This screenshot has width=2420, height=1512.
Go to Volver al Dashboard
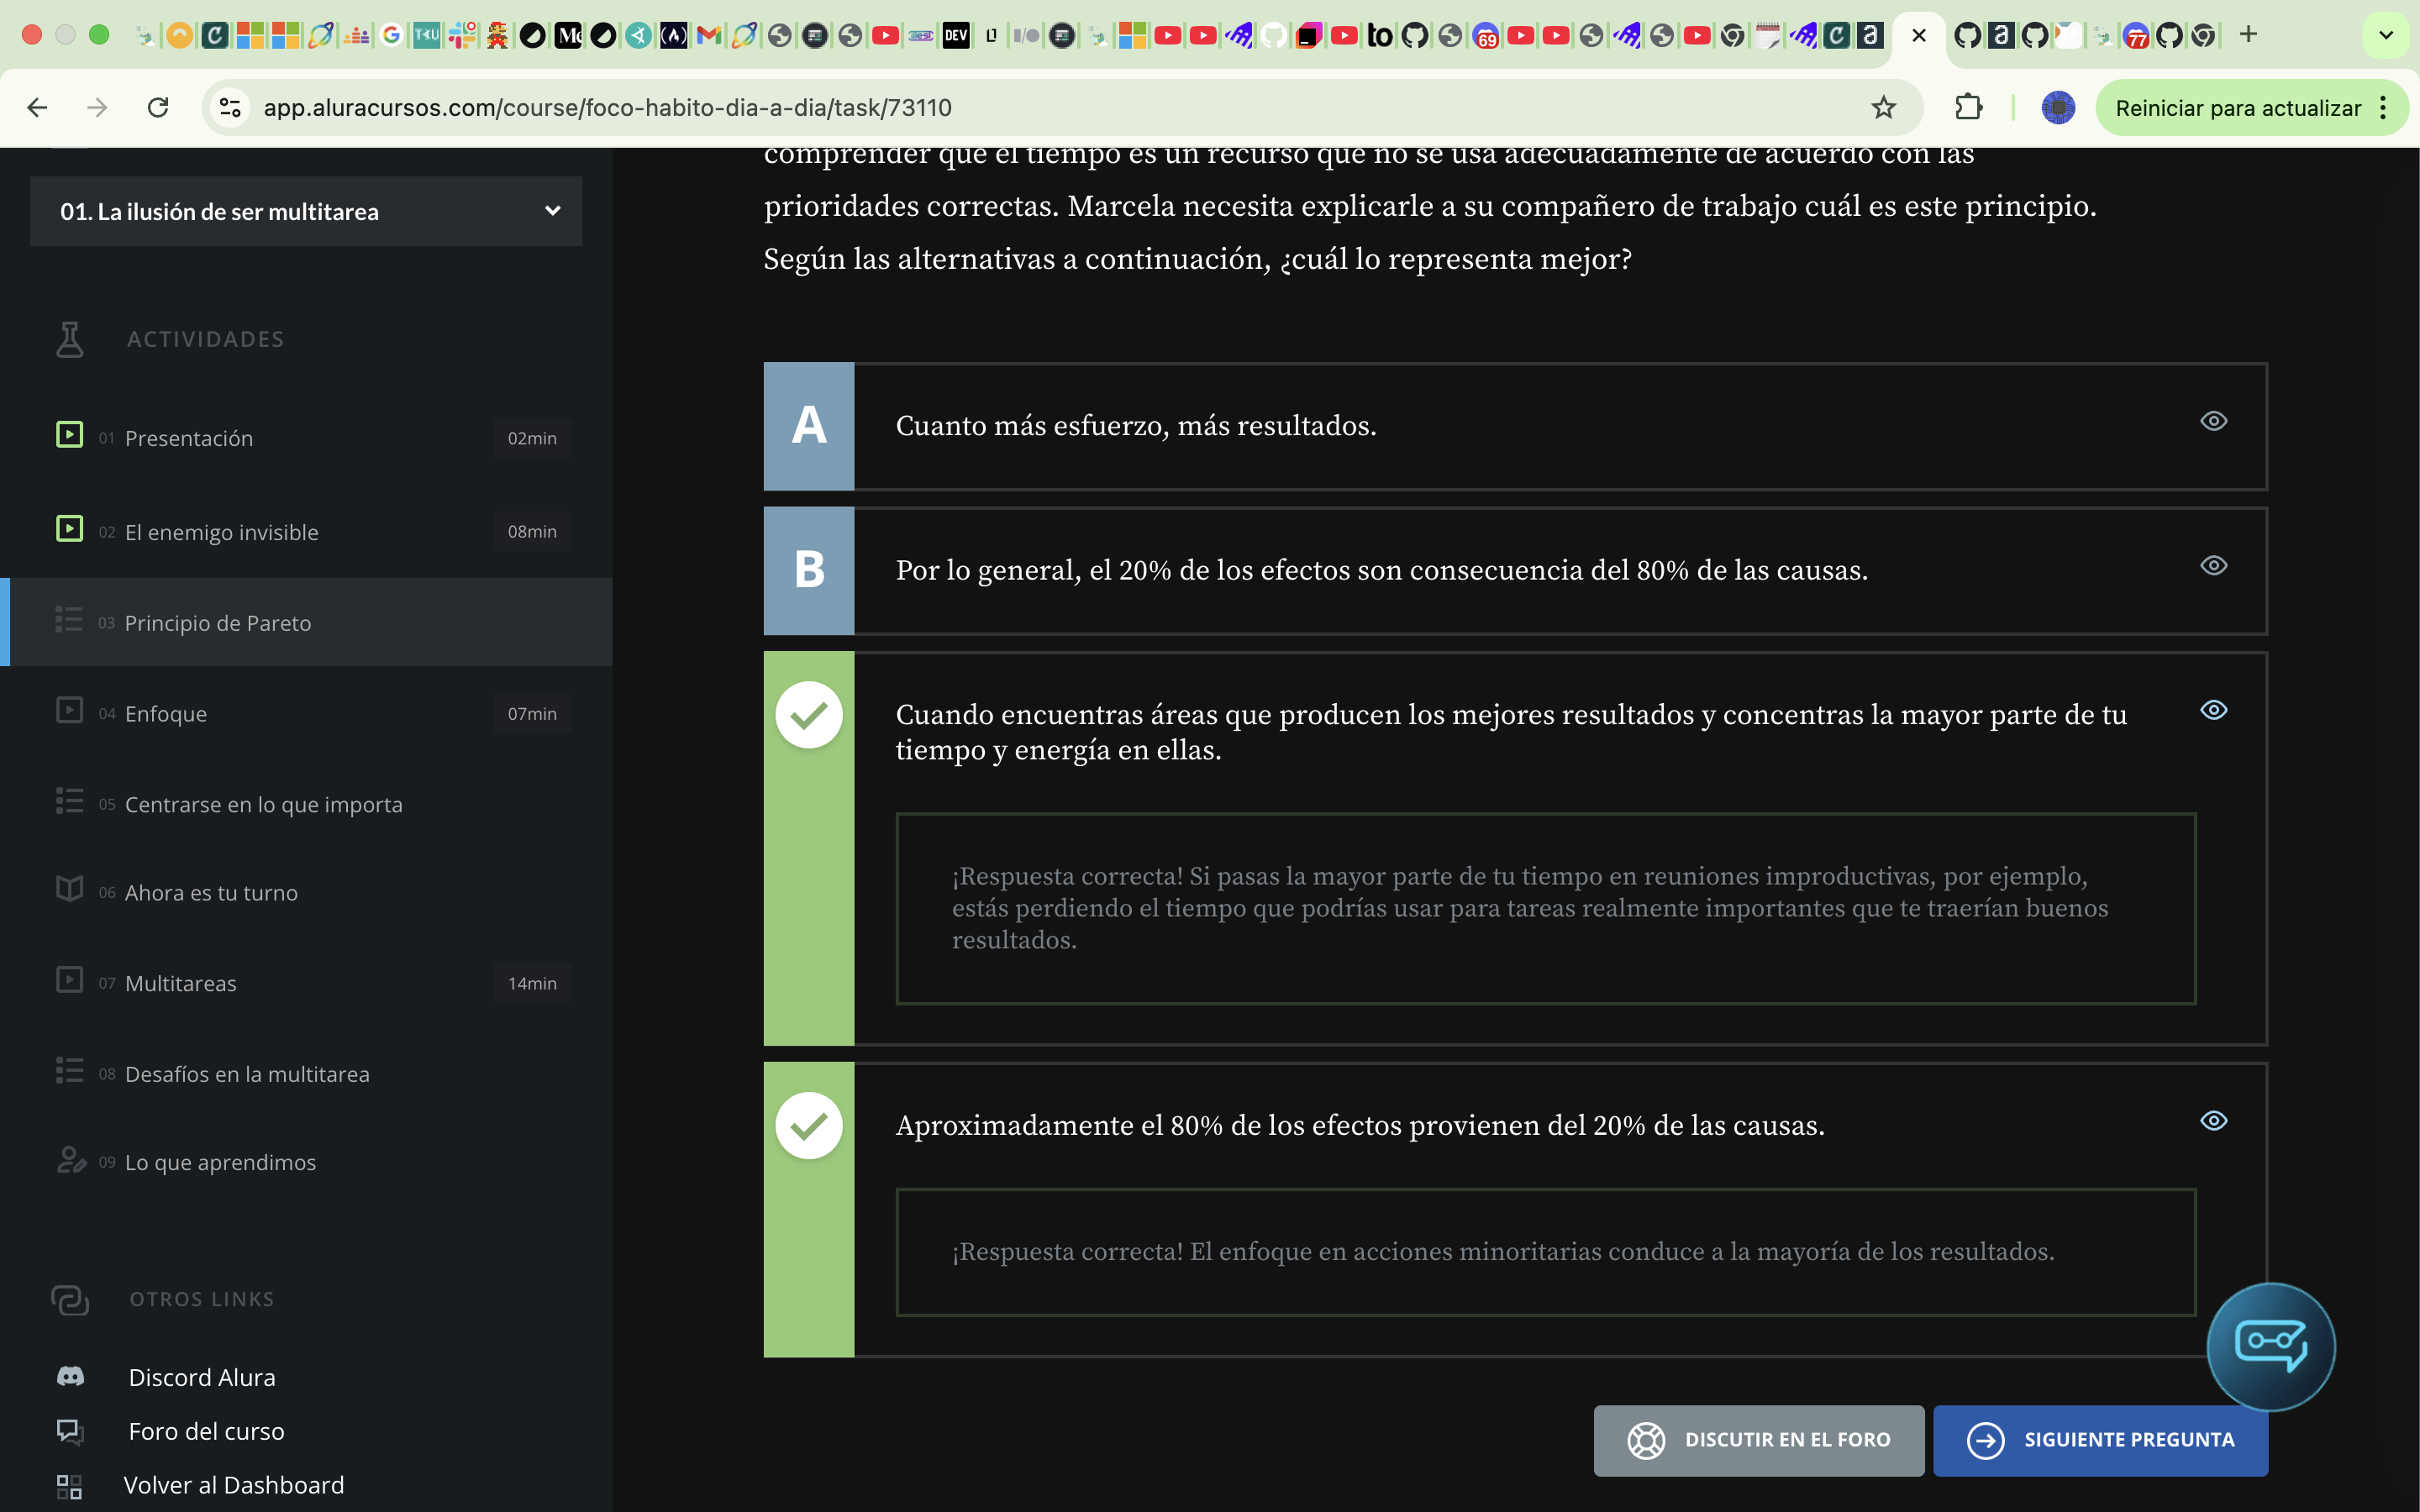point(234,1485)
